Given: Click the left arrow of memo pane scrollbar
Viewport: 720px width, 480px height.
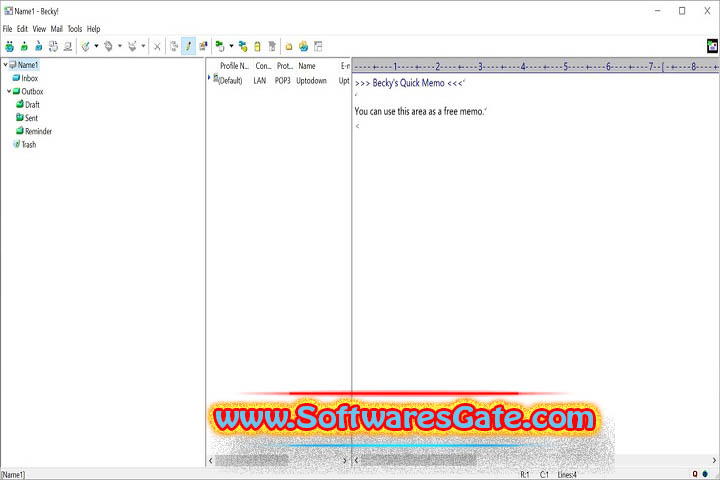Looking at the screenshot, I should pyautogui.click(x=357, y=460).
